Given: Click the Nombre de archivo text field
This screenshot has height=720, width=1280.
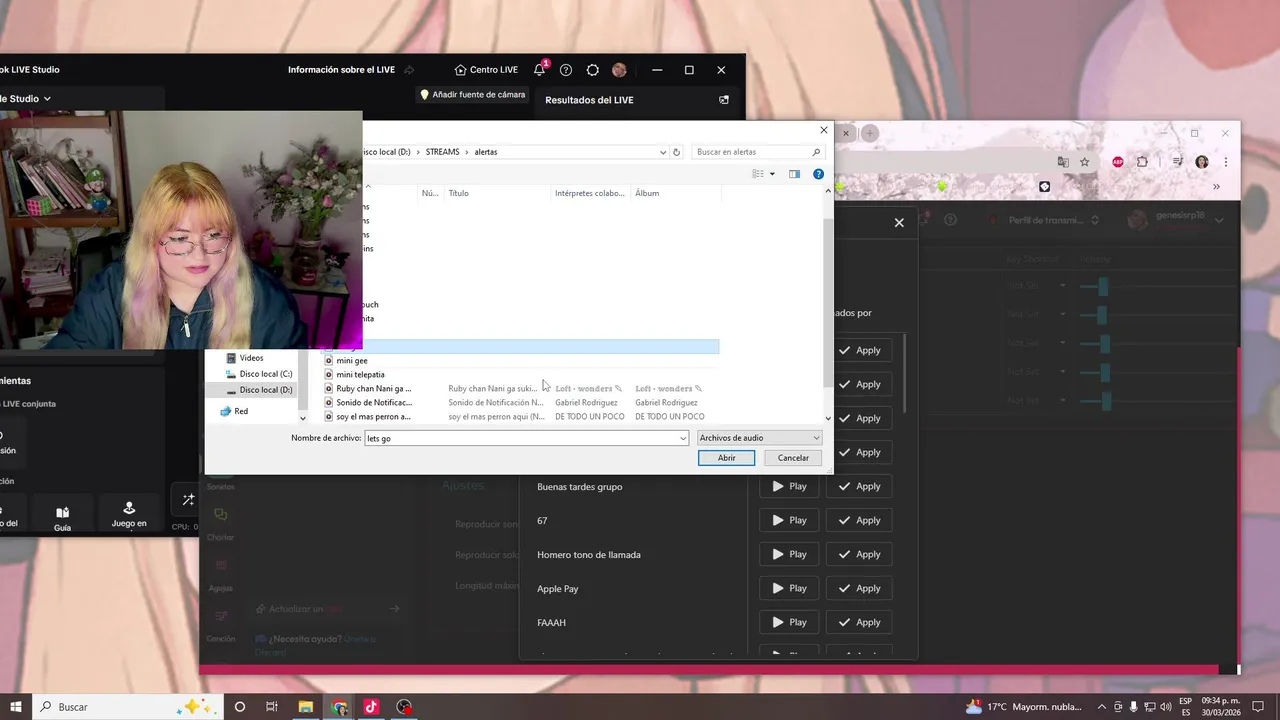Looking at the screenshot, I should [521, 438].
